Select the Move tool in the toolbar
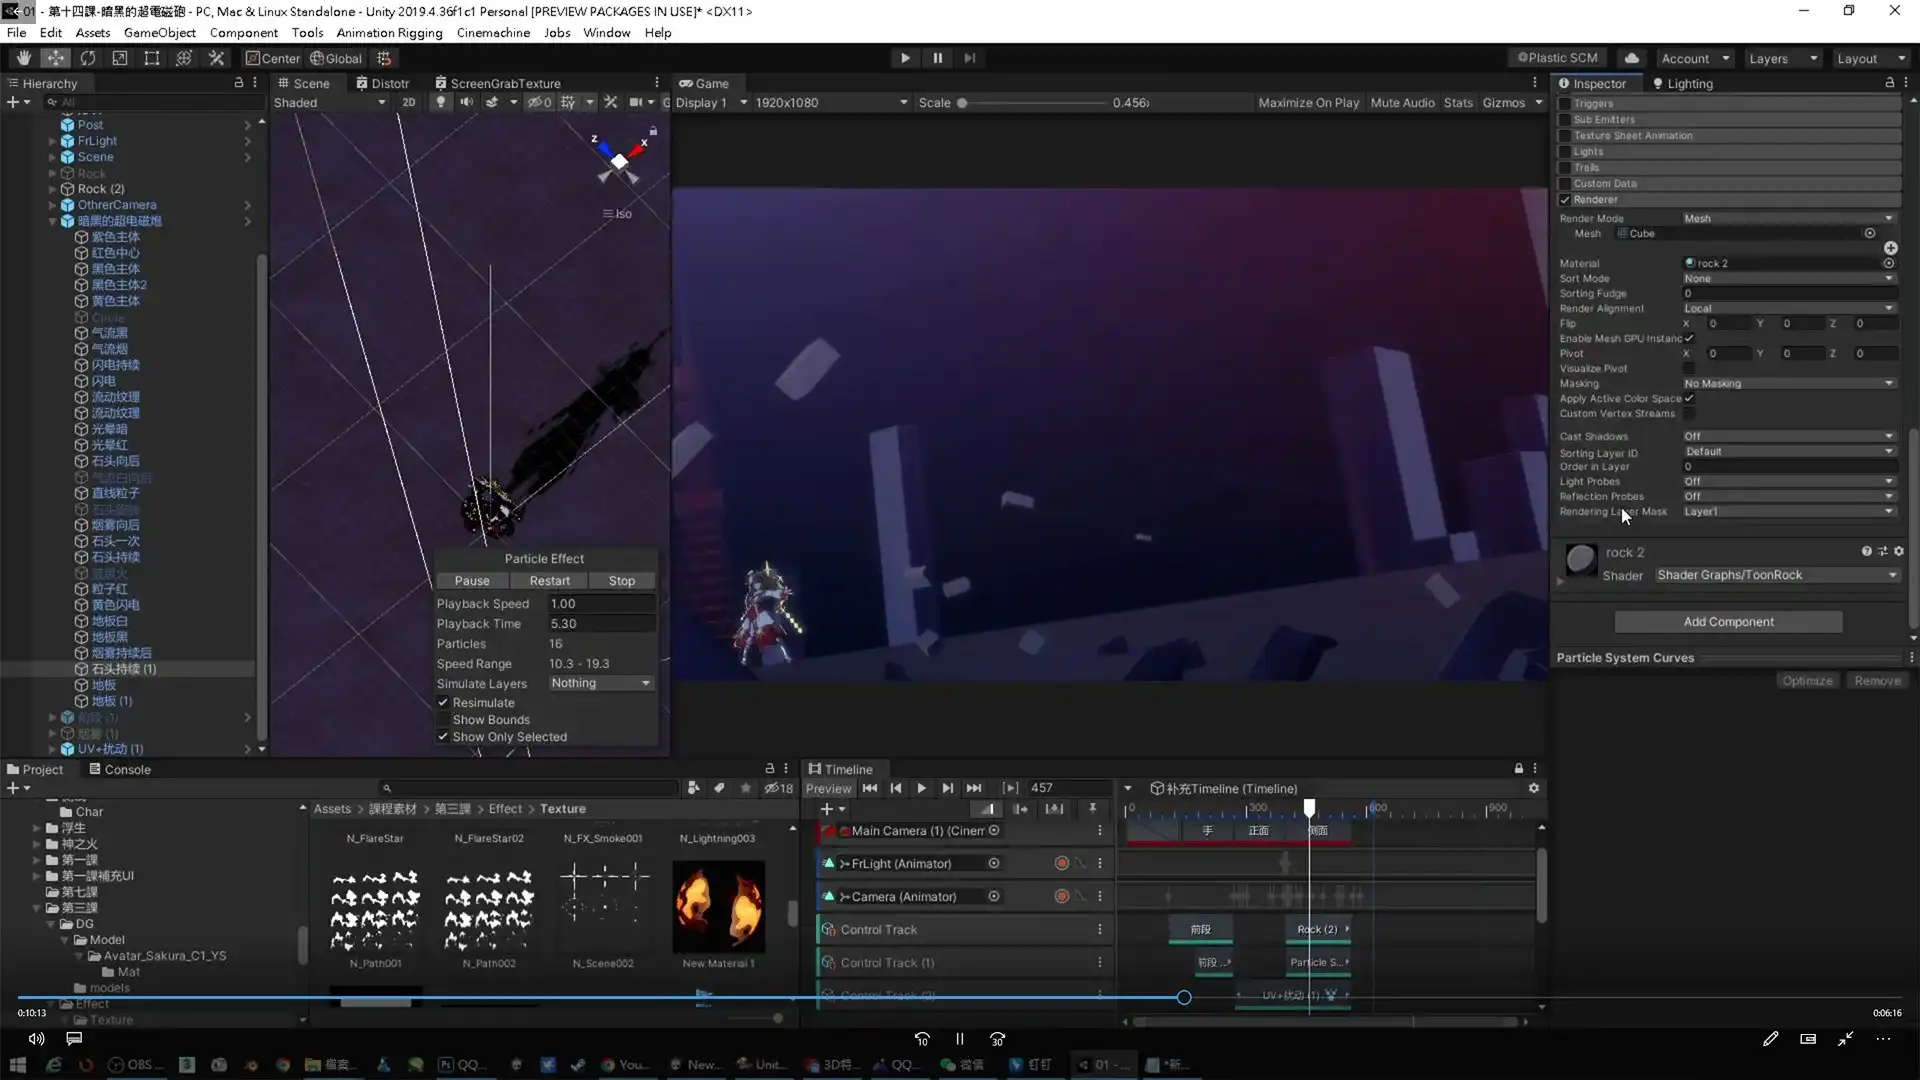 pos(55,57)
